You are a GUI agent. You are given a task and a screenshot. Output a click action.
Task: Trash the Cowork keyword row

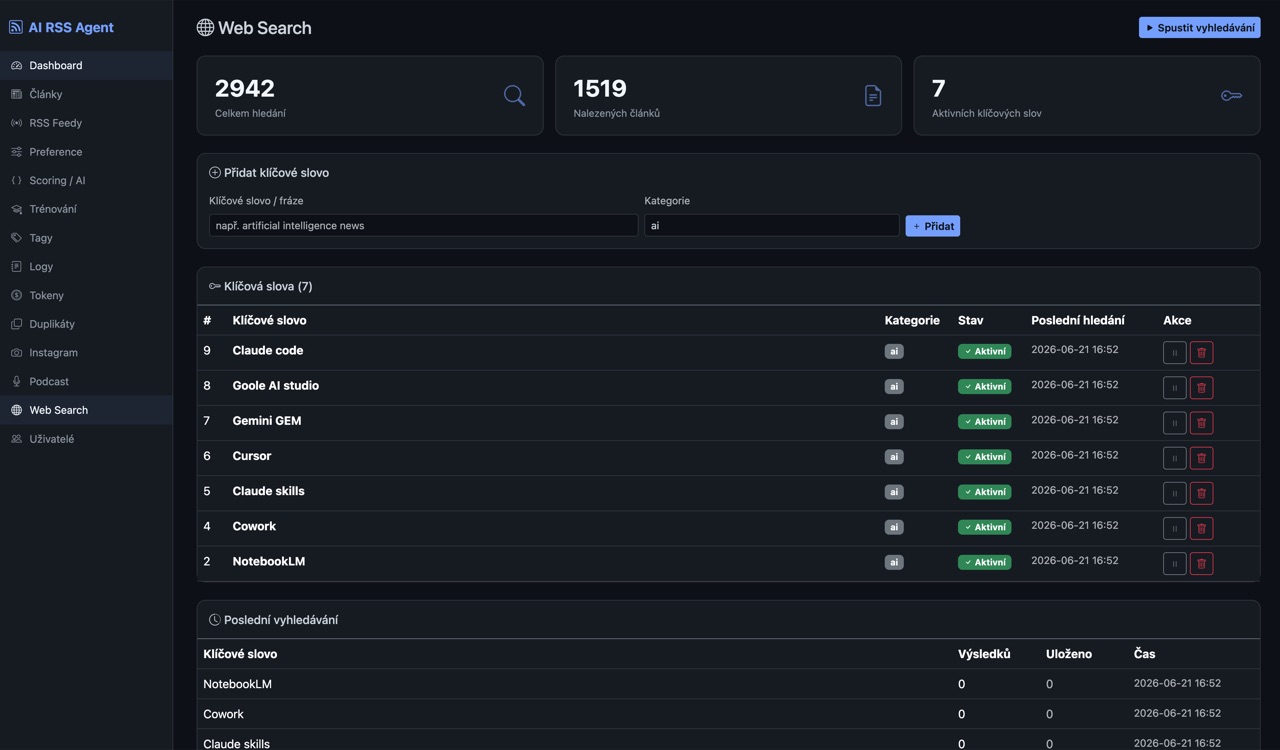(x=1202, y=527)
